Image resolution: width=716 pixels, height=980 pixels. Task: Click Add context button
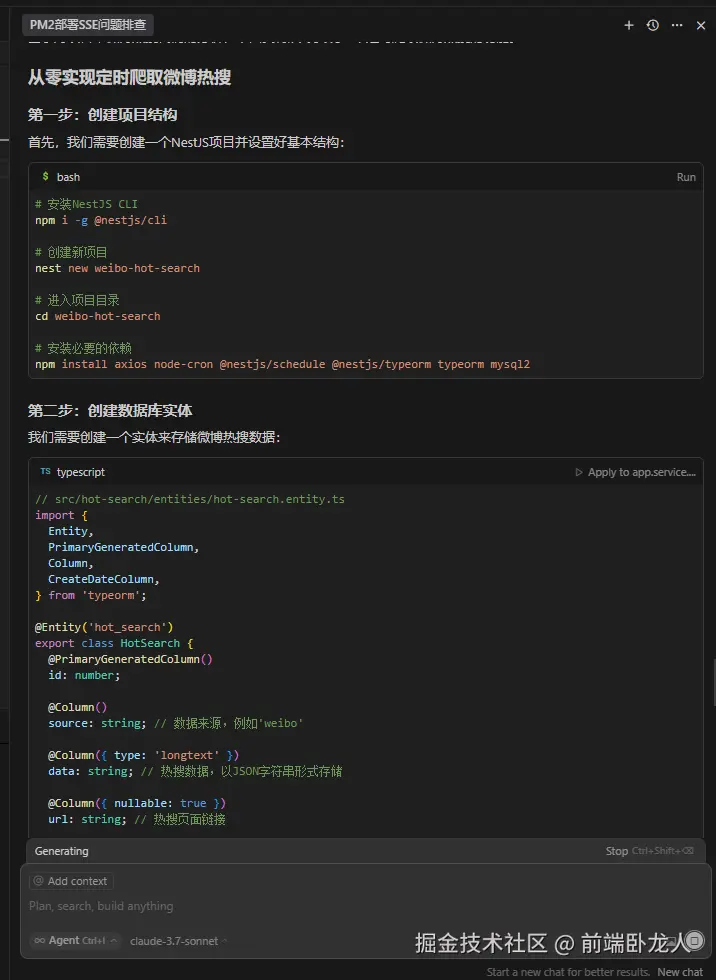(71, 881)
